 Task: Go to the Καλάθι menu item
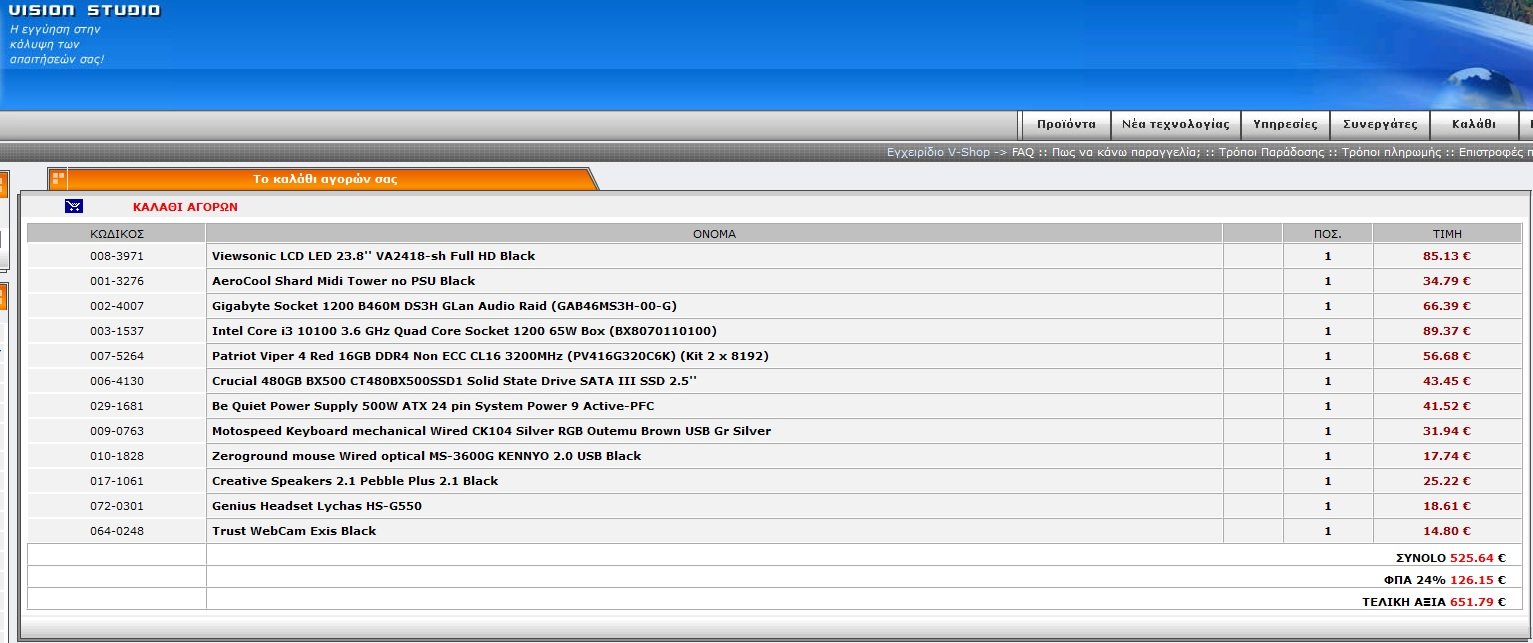coord(1473,125)
